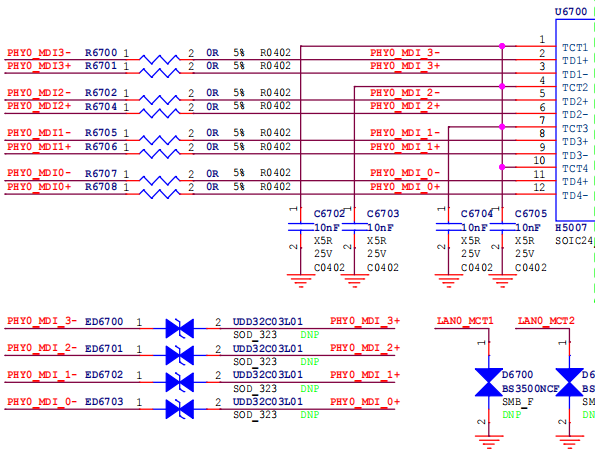Pick the C6705 capacitor symbol
Image resolution: width=595 pixels, height=452 pixels.
click(x=502, y=227)
